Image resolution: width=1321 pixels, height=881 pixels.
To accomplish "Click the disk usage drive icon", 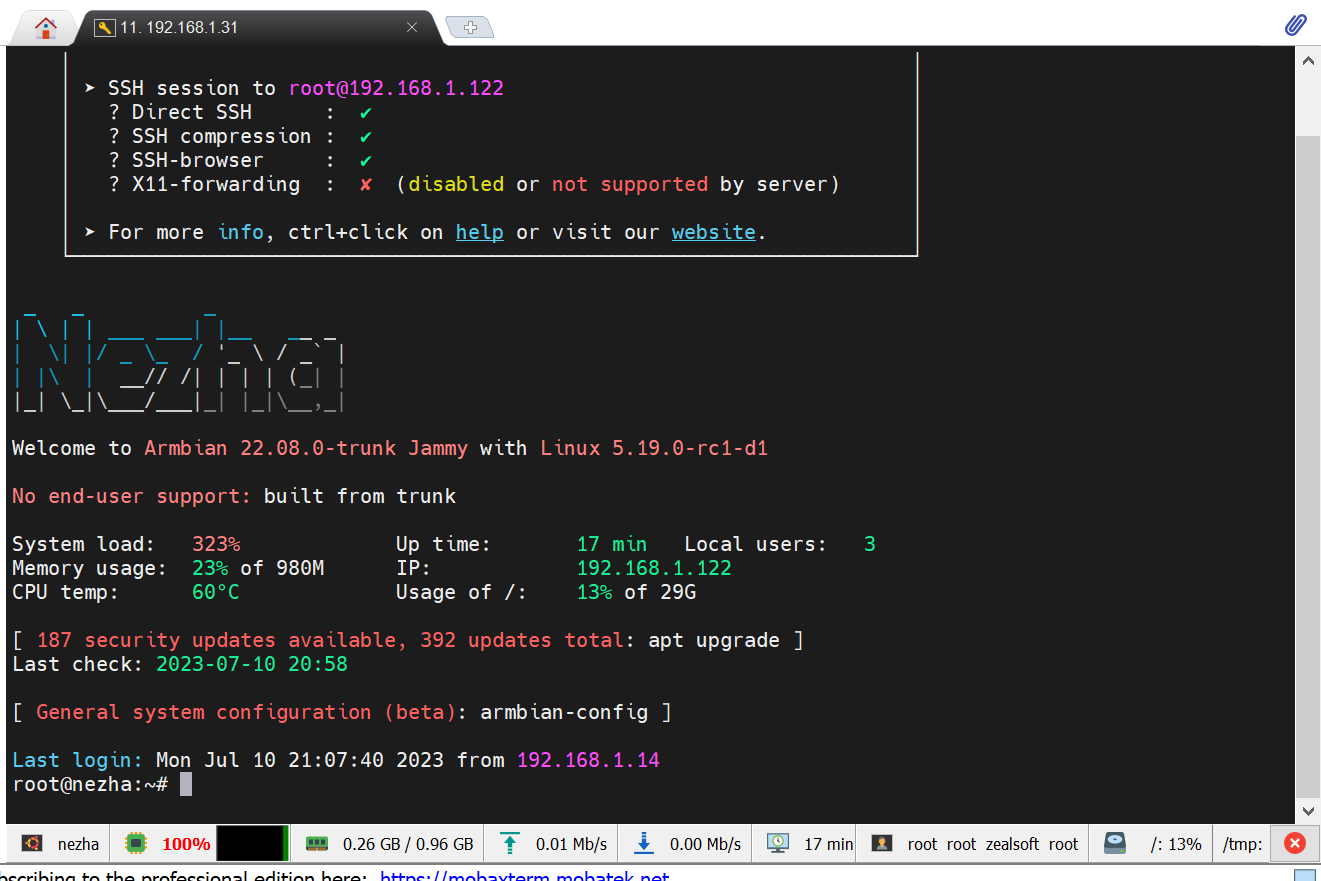I will (x=1116, y=844).
